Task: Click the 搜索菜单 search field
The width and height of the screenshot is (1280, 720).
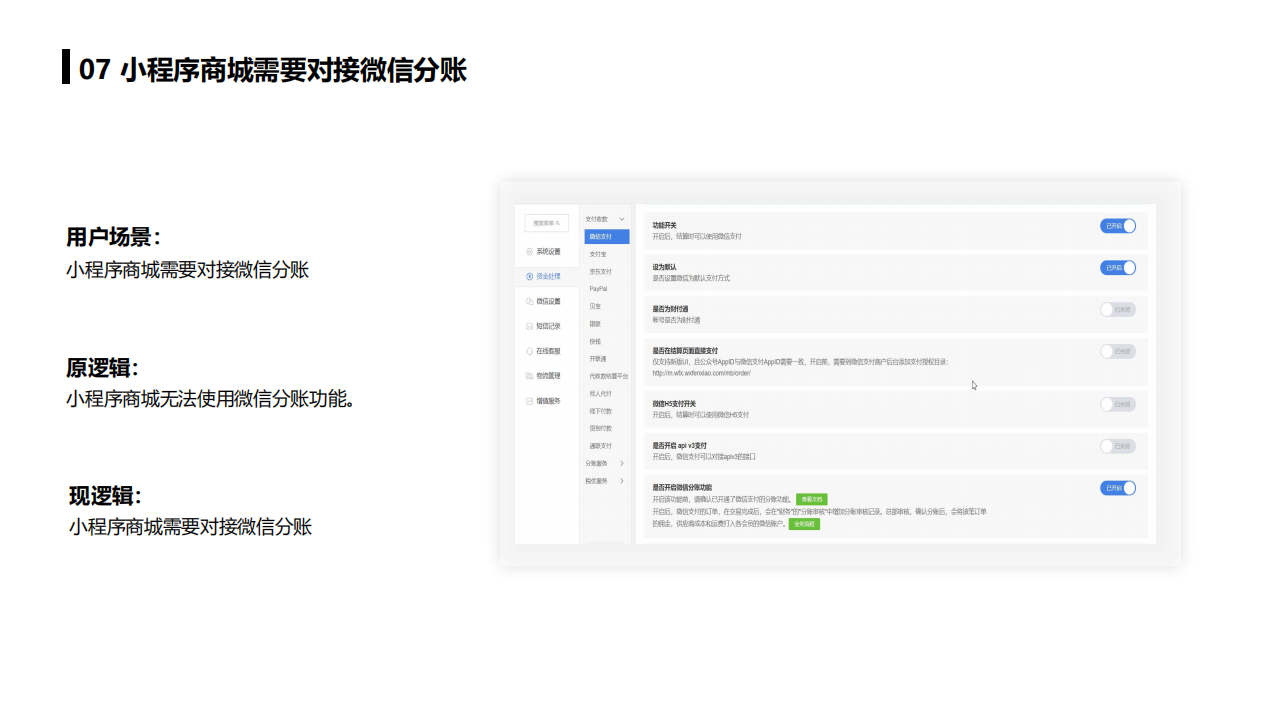Action: pos(546,223)
